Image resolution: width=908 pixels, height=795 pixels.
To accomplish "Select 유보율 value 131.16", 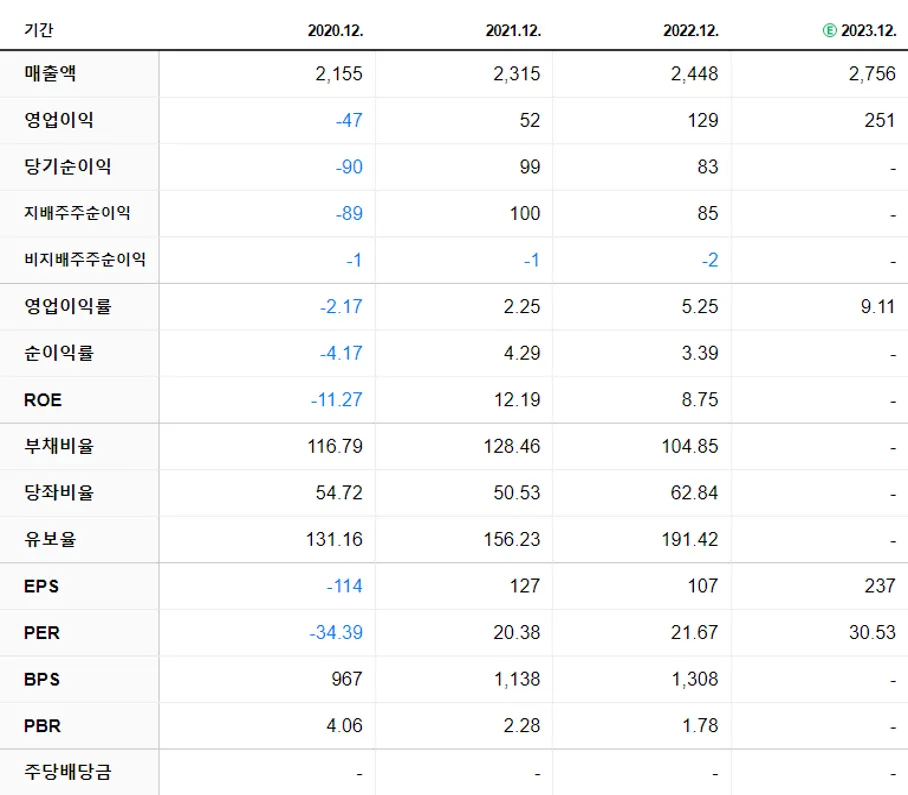I will (334, 540).
